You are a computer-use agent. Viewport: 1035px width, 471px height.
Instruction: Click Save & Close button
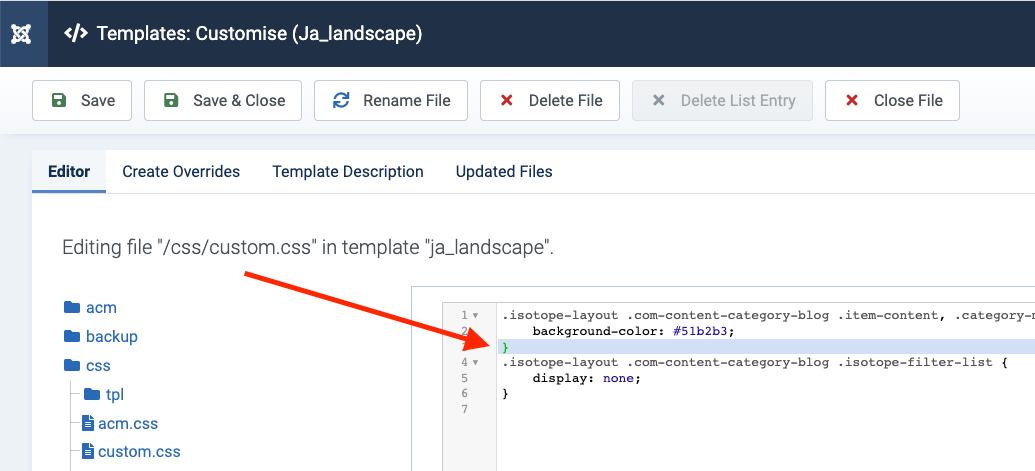pos(223,100)
